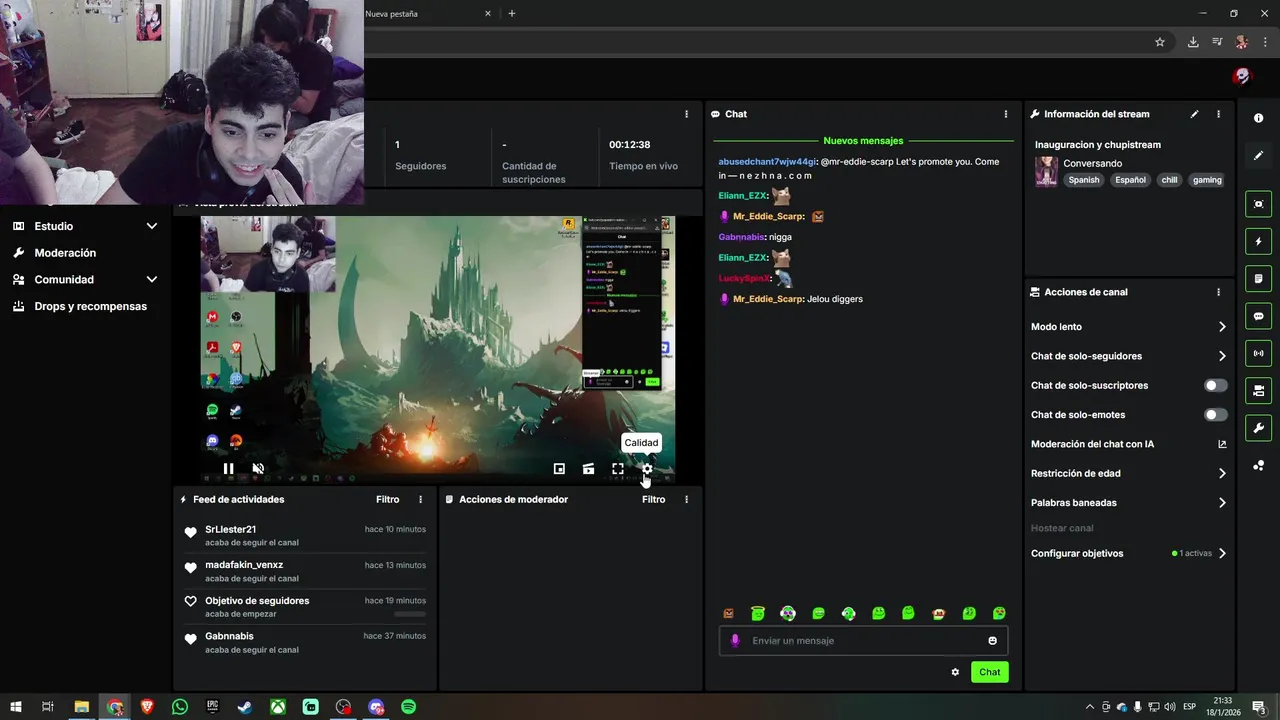Click purple microphone badge in chat input
This screenshot has height=720, width=1280.
735,641
